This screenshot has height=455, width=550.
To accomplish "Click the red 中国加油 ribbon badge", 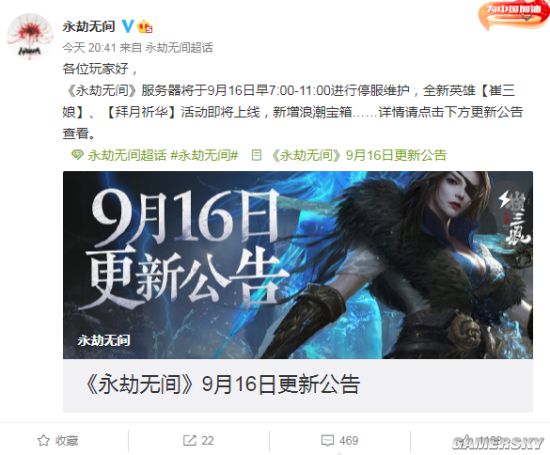I will [x=514, y=13].
